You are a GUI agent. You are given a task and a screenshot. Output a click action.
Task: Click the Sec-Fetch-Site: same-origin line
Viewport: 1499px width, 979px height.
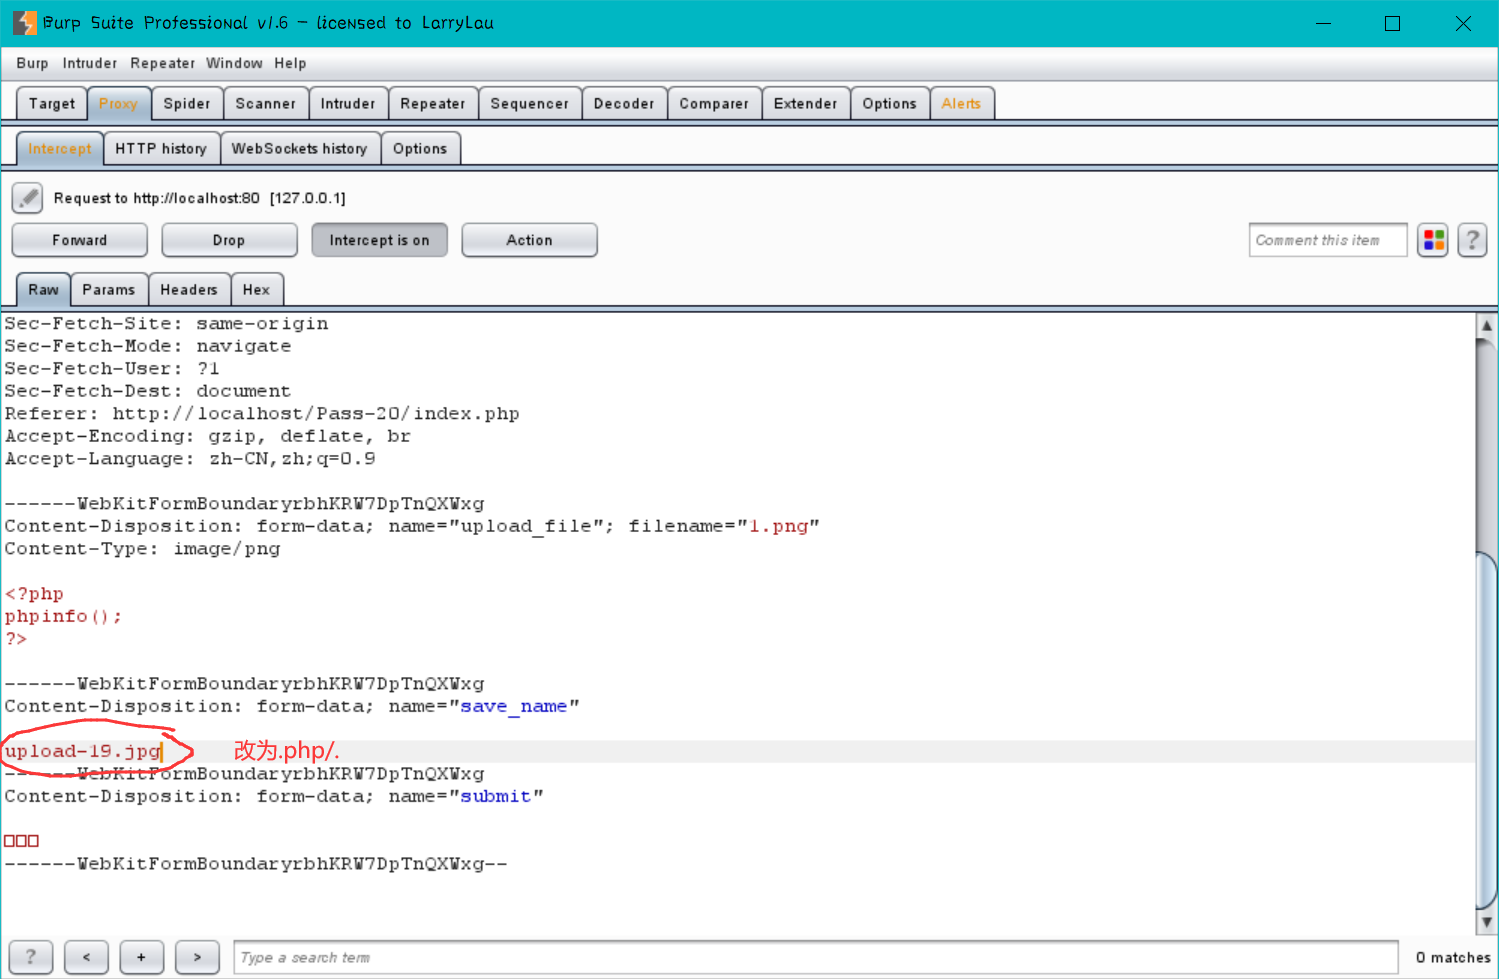click(x=166, y=324)
